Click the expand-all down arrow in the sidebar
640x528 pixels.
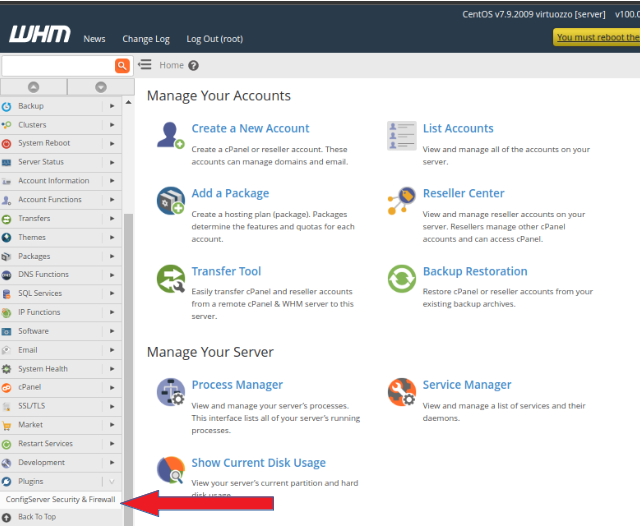tap(101, 87)
